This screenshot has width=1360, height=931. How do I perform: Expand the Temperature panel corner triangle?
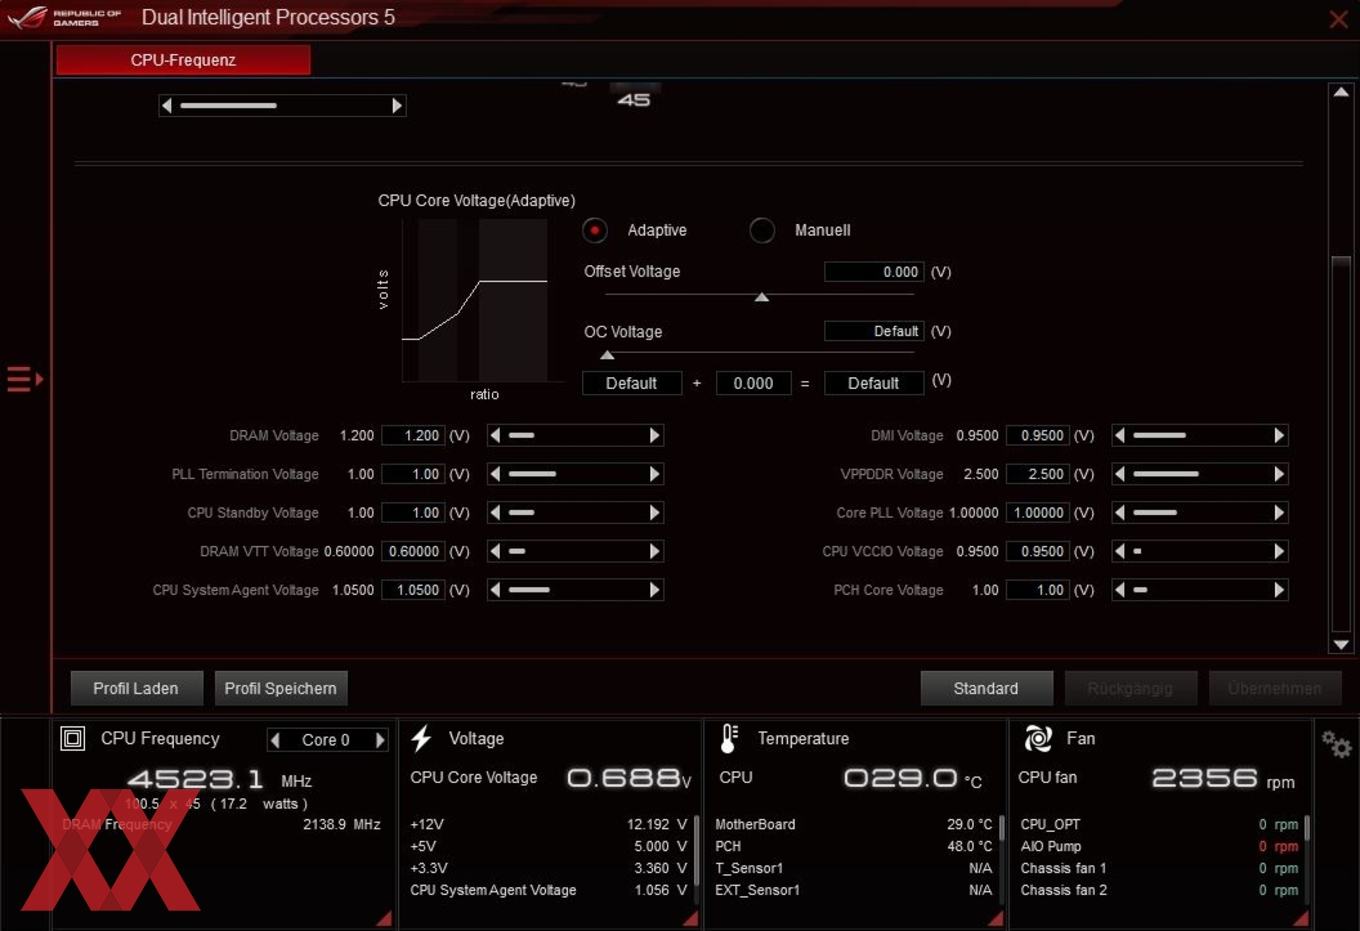pyautogui.click(x=995, y=918)
